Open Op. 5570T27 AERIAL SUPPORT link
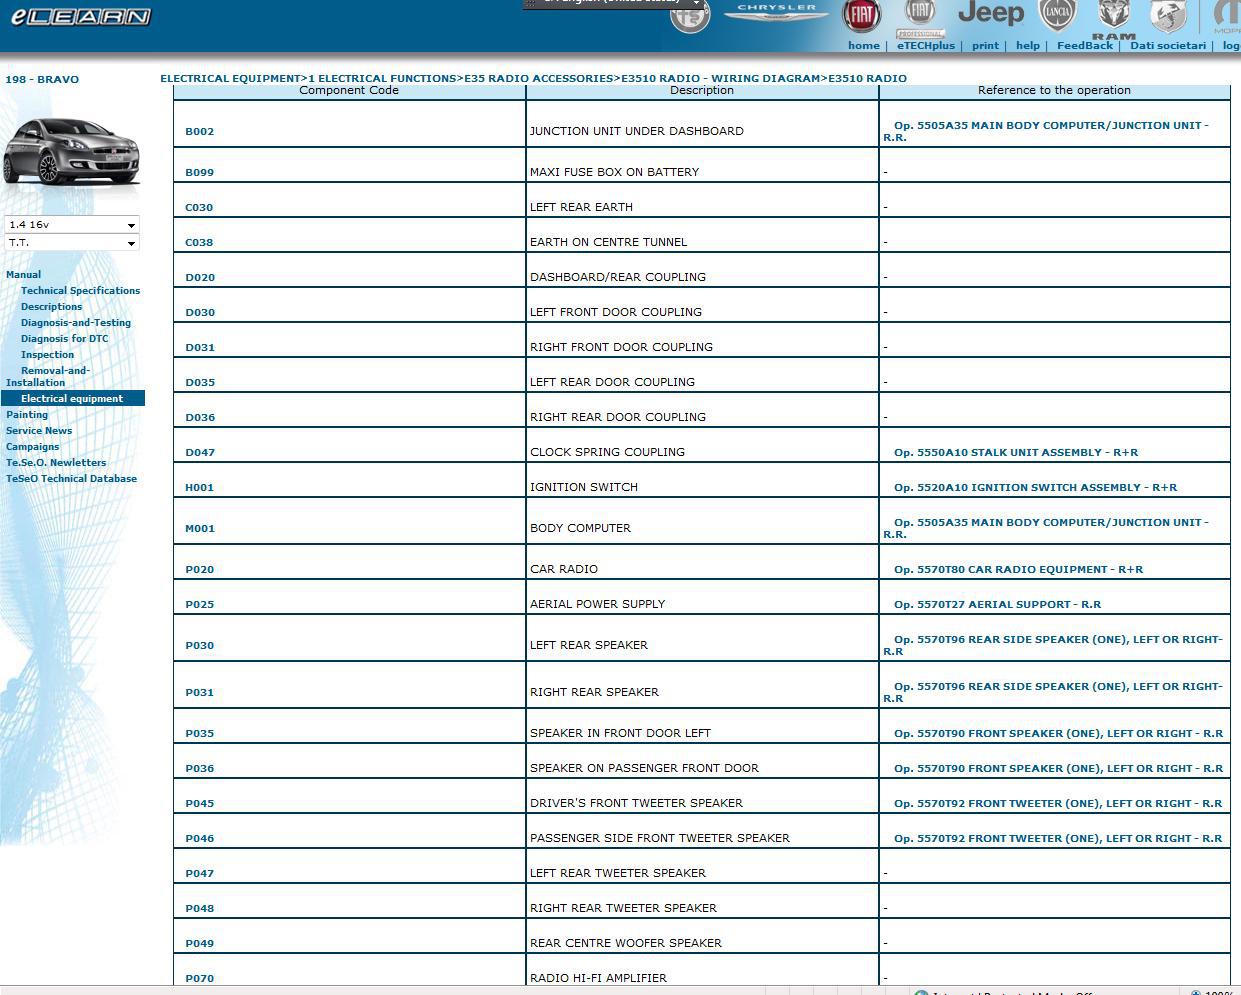The image size is (1241, 995). [x=997, y=605]
